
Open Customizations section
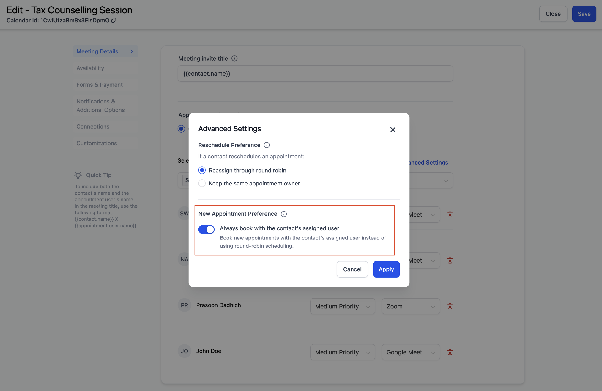pyautogui.click(x=96, y=143)
